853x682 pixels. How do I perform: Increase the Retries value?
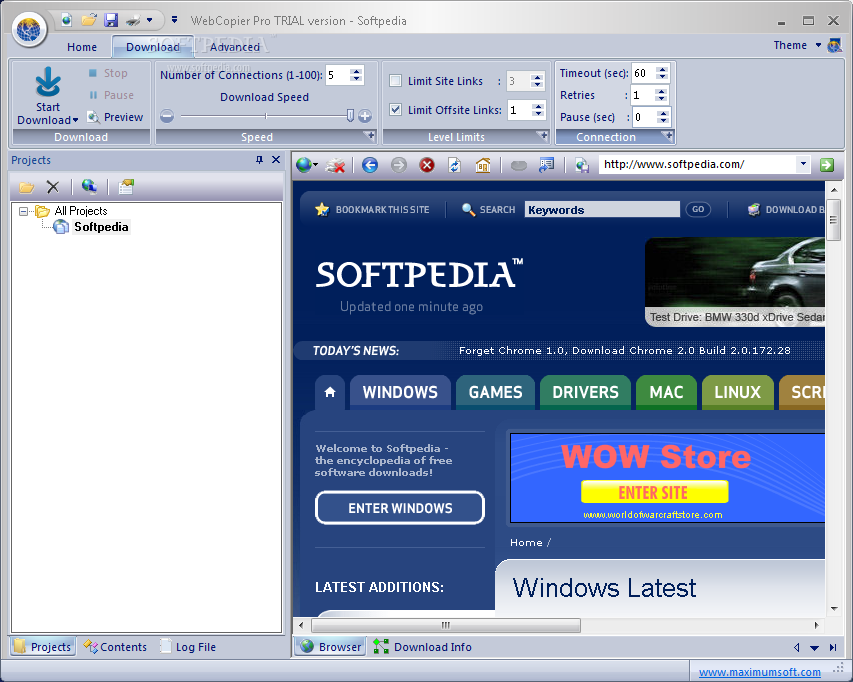pyautogui.click(x=662, y=91)
